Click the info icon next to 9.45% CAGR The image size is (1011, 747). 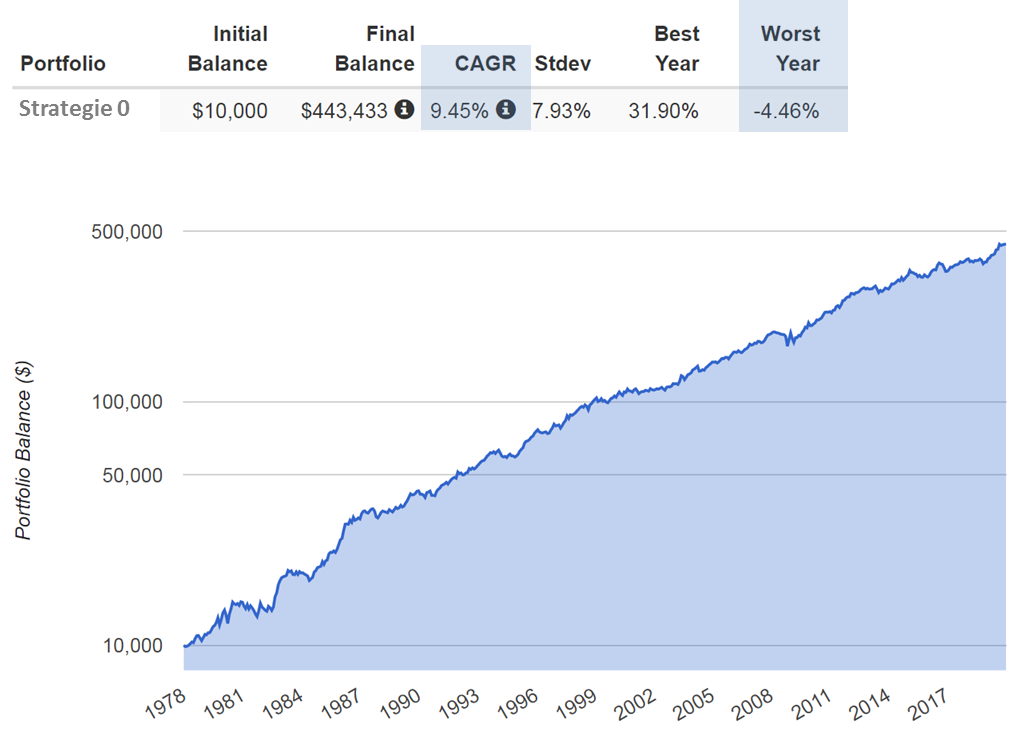click(506, 110)
